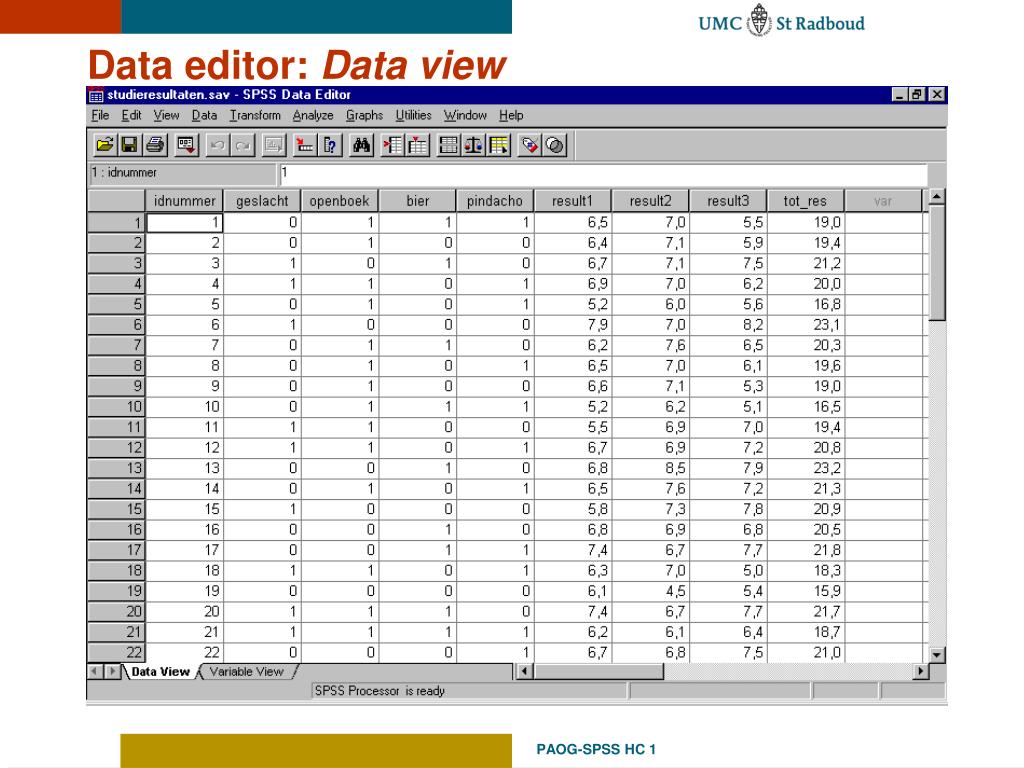Open Weight Cases scales icon
This screenshot has width=1024, height=768.
click(474, 145)
